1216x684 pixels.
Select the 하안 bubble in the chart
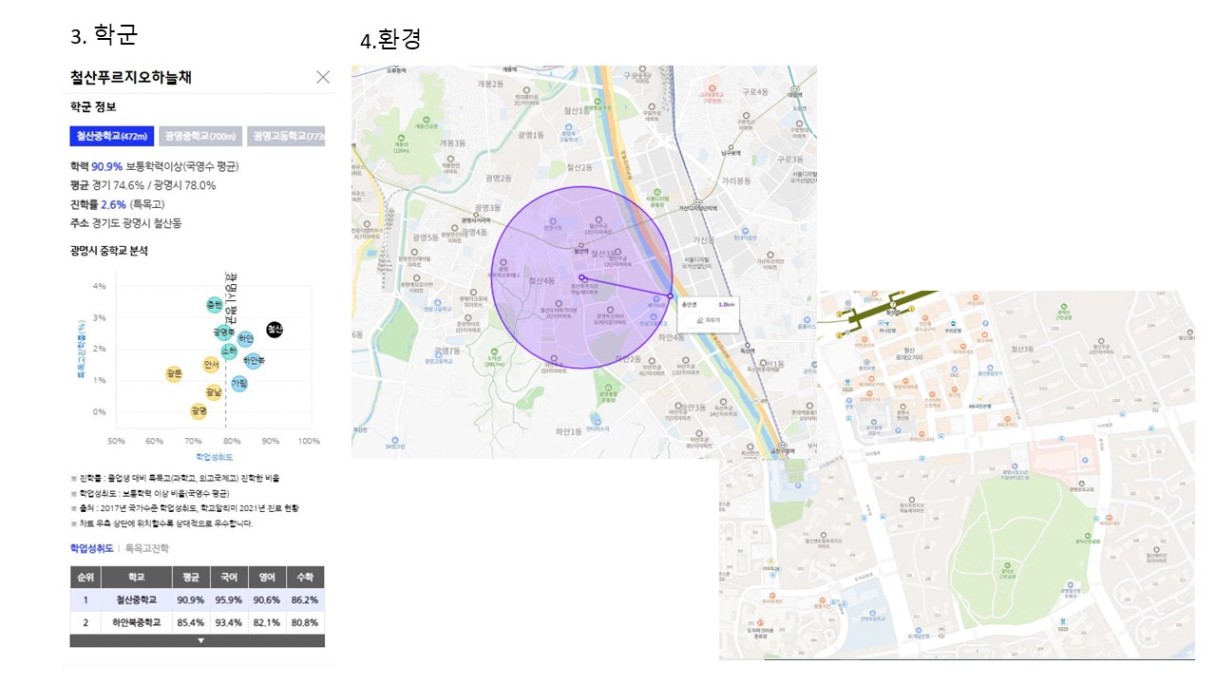pyautogui.click(x=246, y=340)
